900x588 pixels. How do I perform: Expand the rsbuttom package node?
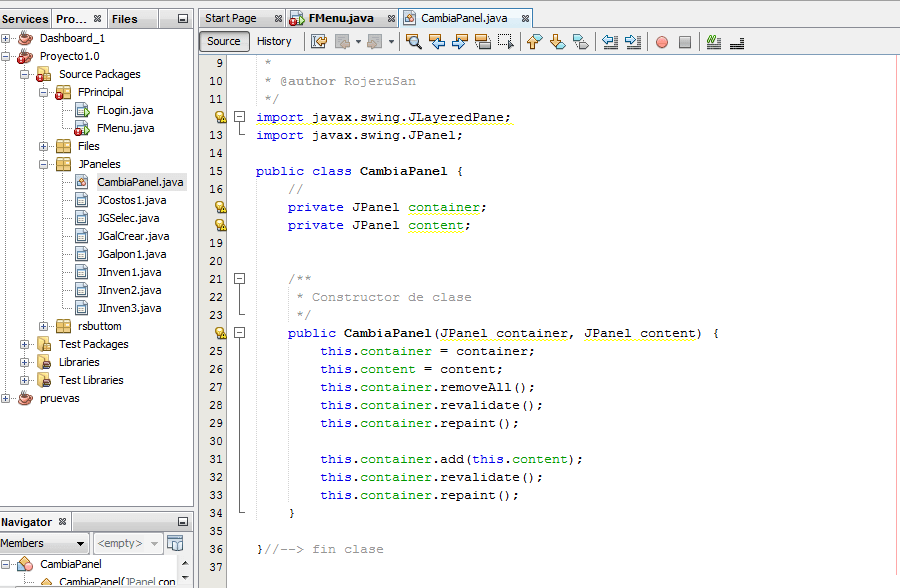(x=42, y=326)
